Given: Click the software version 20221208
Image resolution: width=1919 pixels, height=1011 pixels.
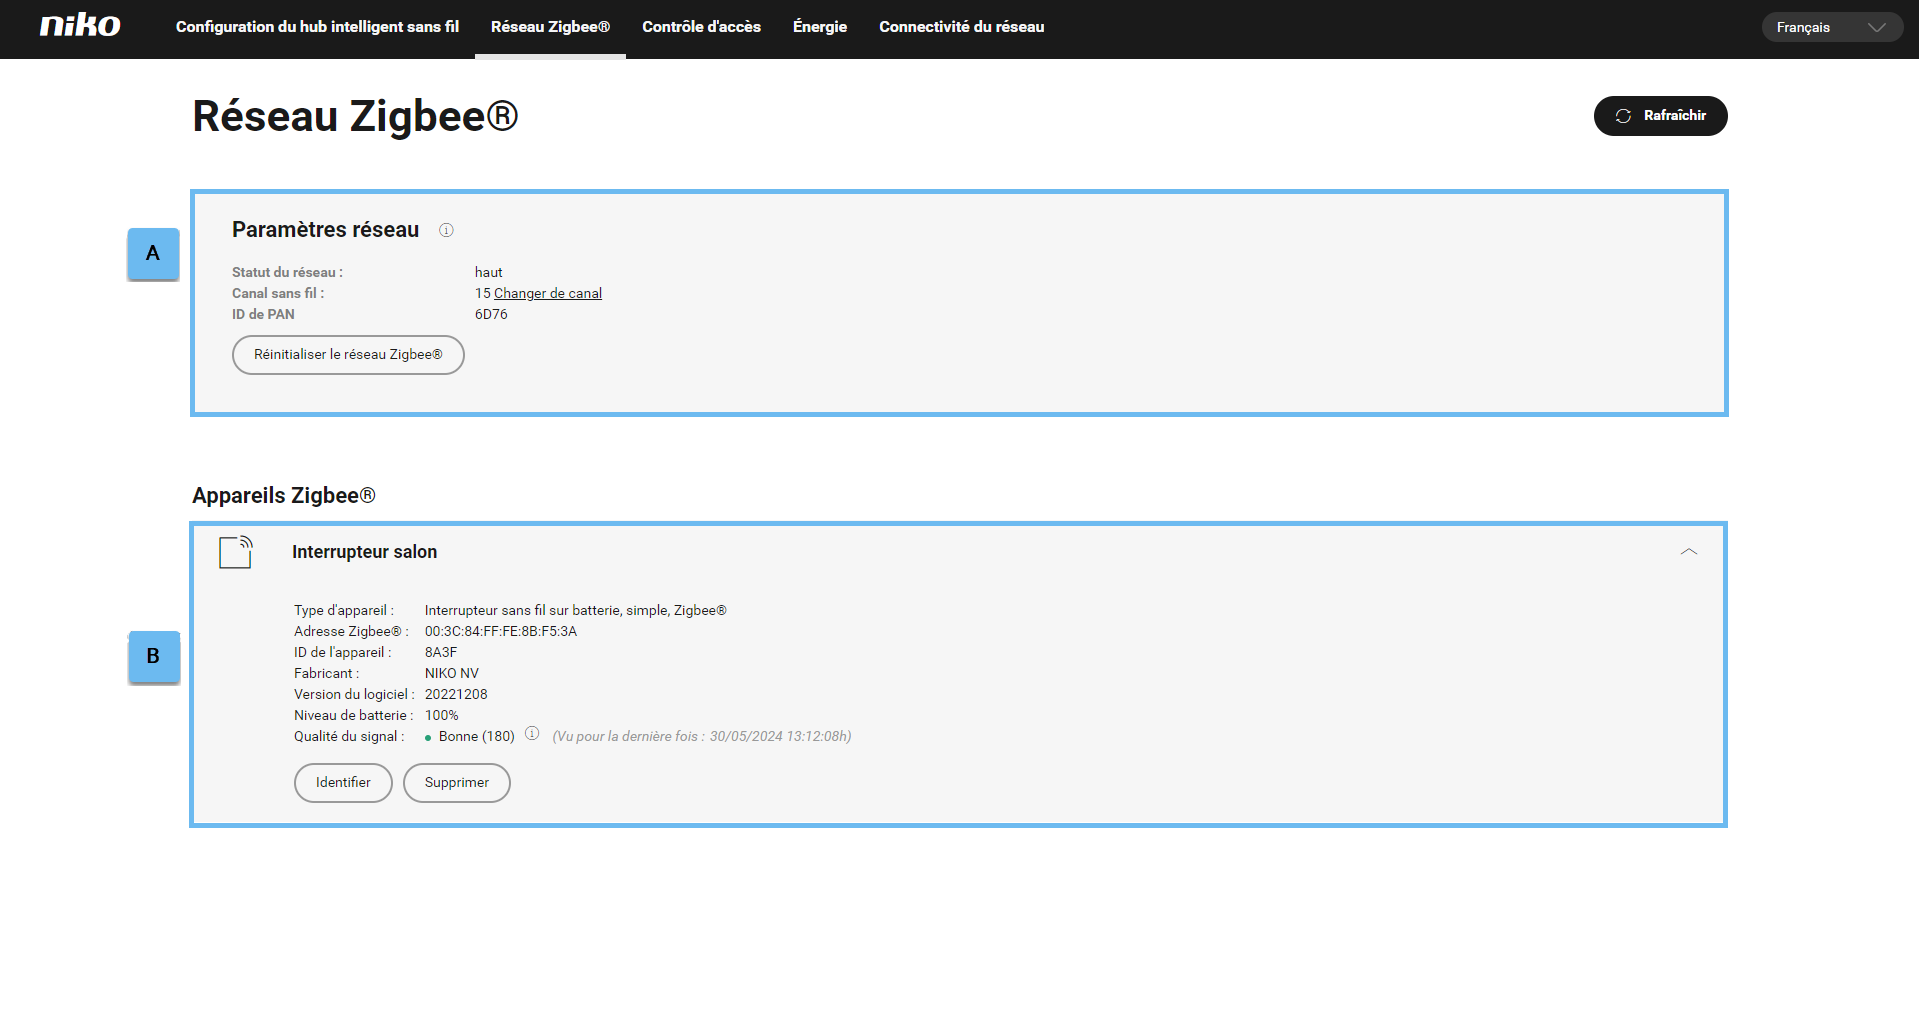Looking at the screenshot, I should [x=456, y=694].
